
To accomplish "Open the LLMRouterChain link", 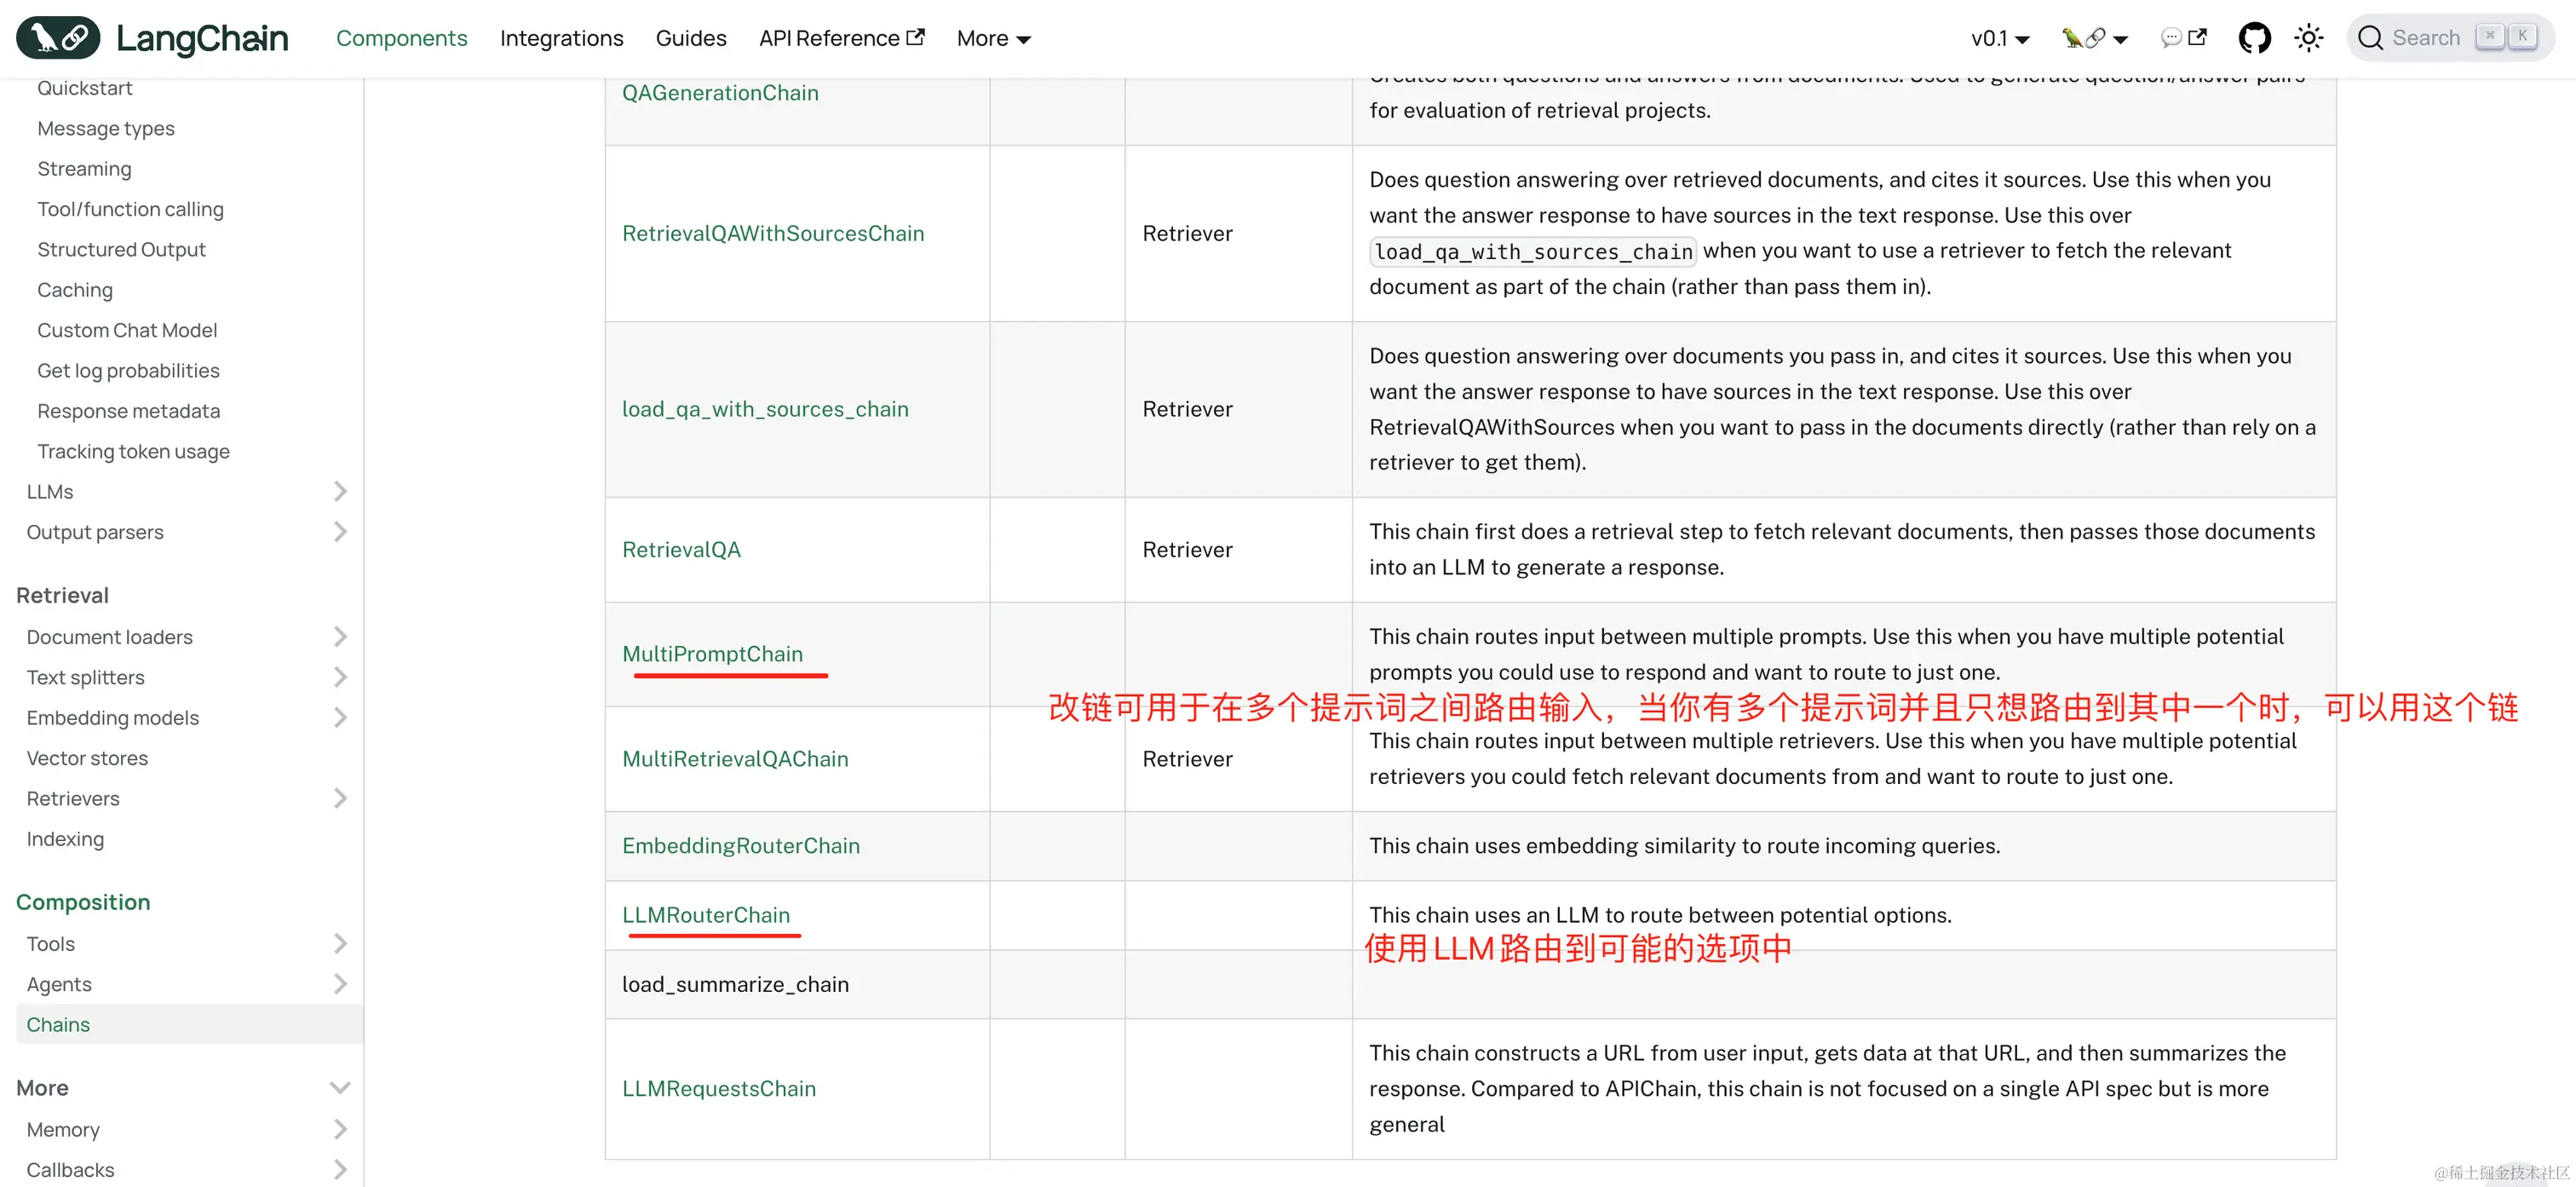I will (705, 915).
